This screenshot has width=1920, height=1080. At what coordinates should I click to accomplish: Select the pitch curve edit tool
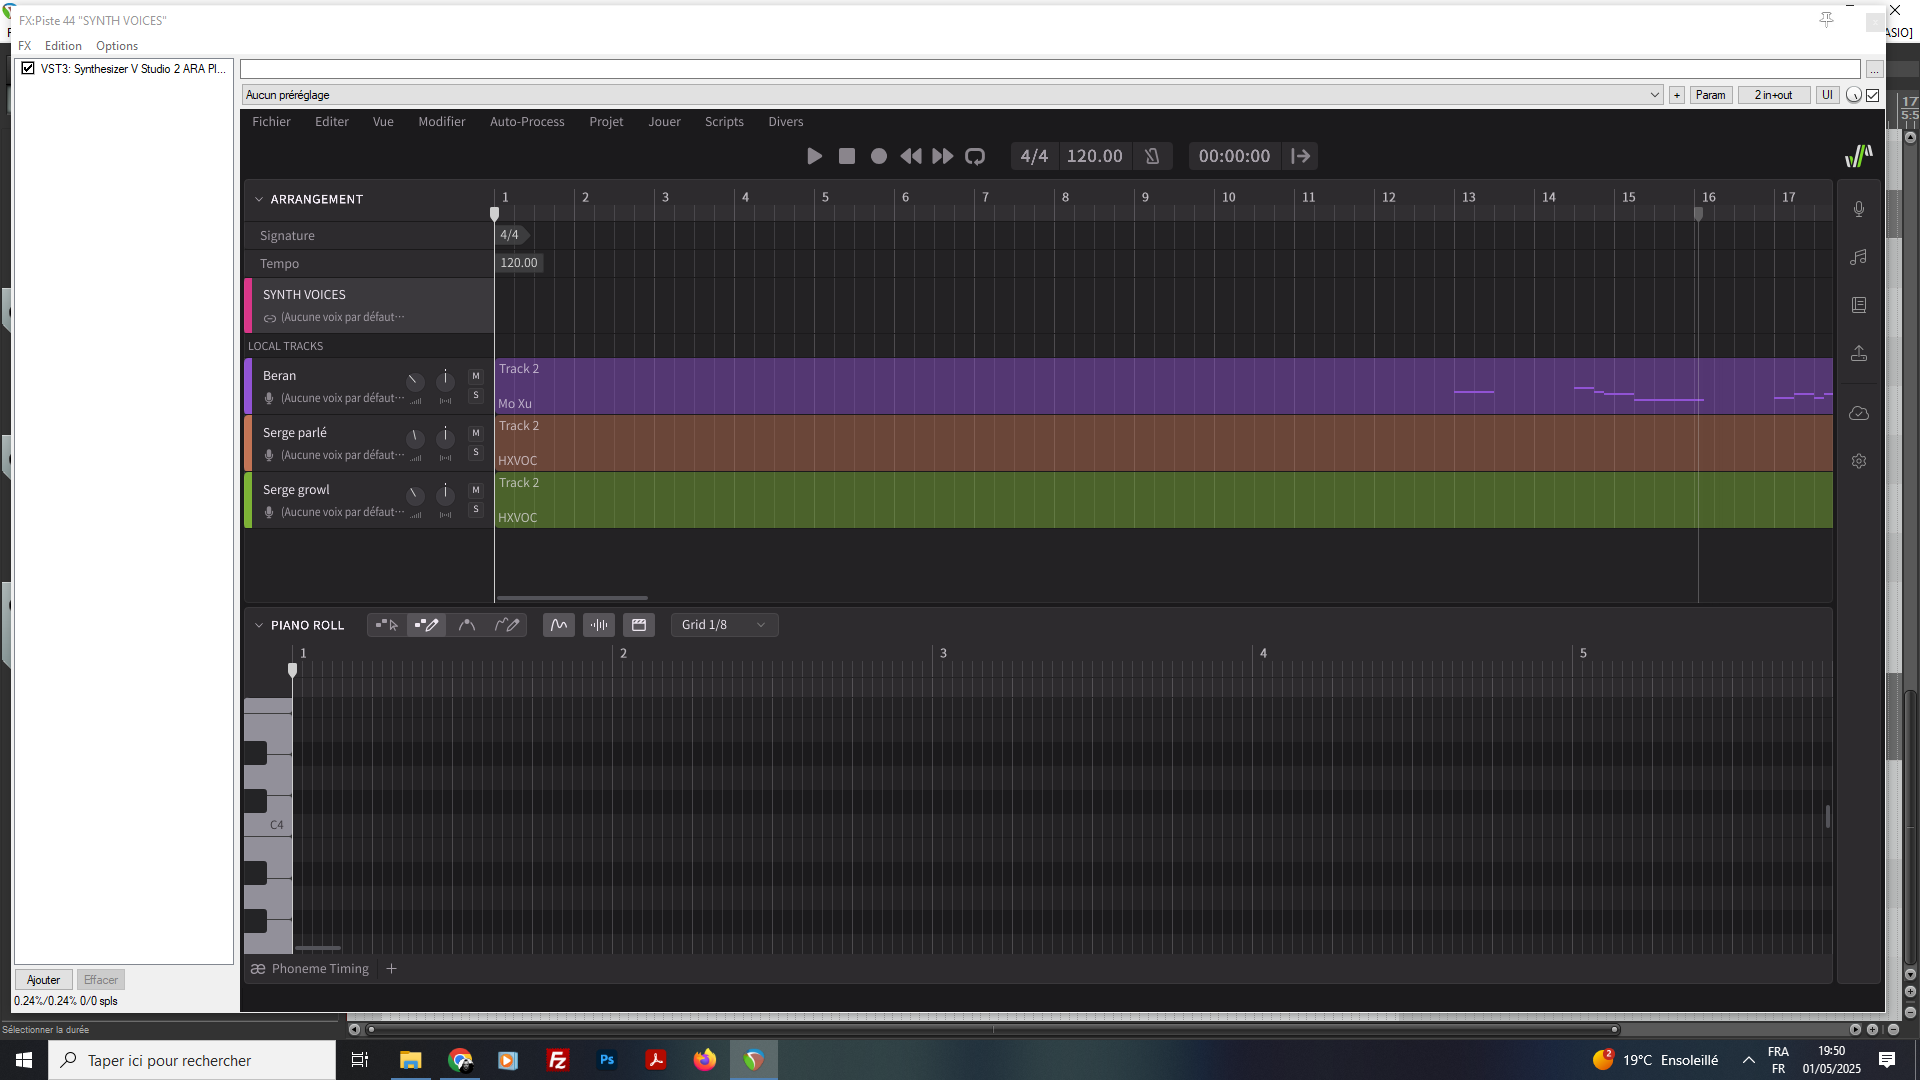[466, 625]
